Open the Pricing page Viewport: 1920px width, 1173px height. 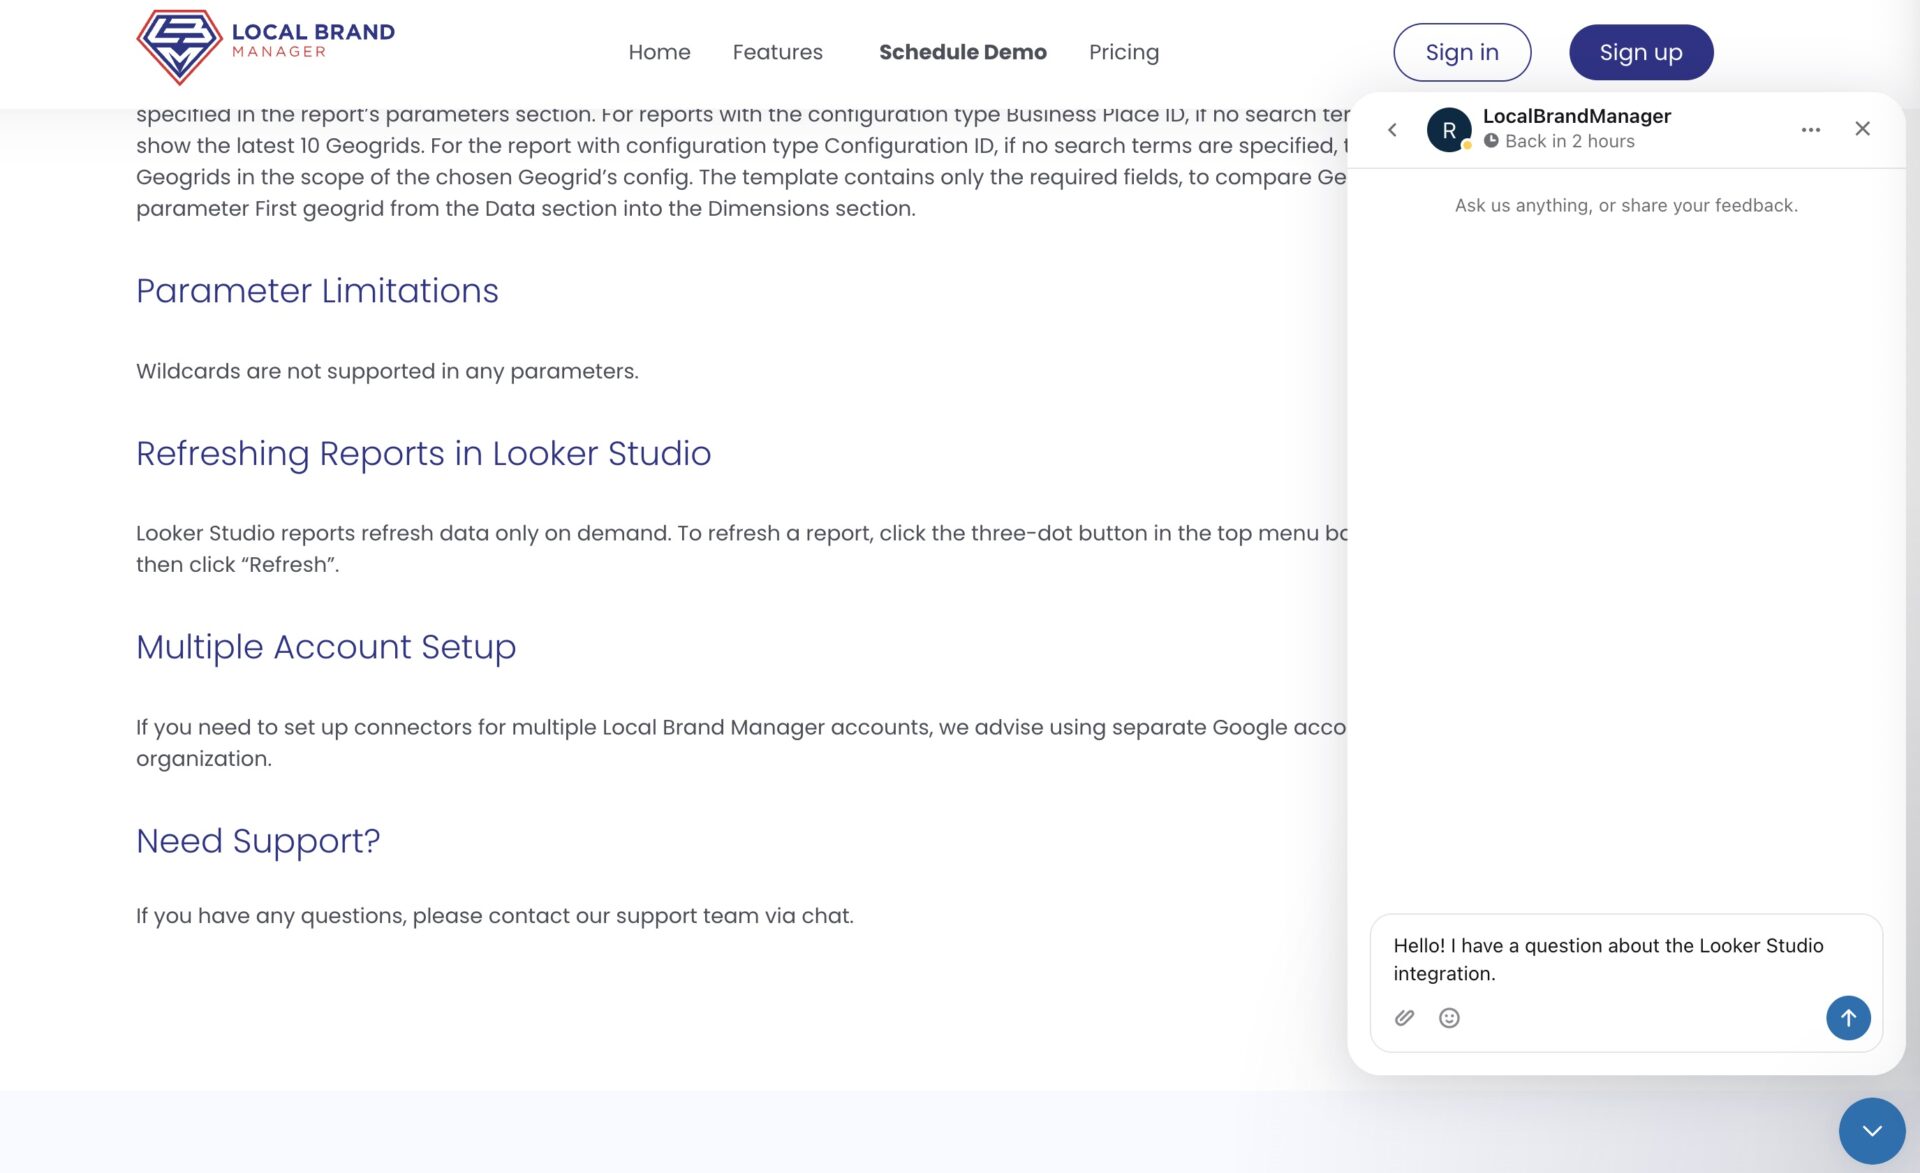click(1123, 52)
